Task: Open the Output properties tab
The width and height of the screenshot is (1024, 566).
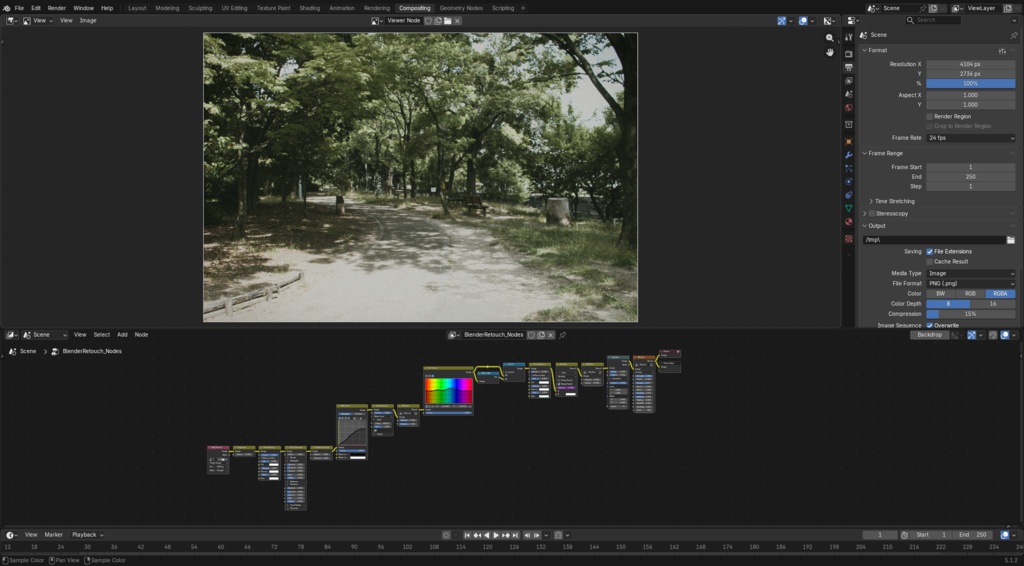Action: pos(848,67)
